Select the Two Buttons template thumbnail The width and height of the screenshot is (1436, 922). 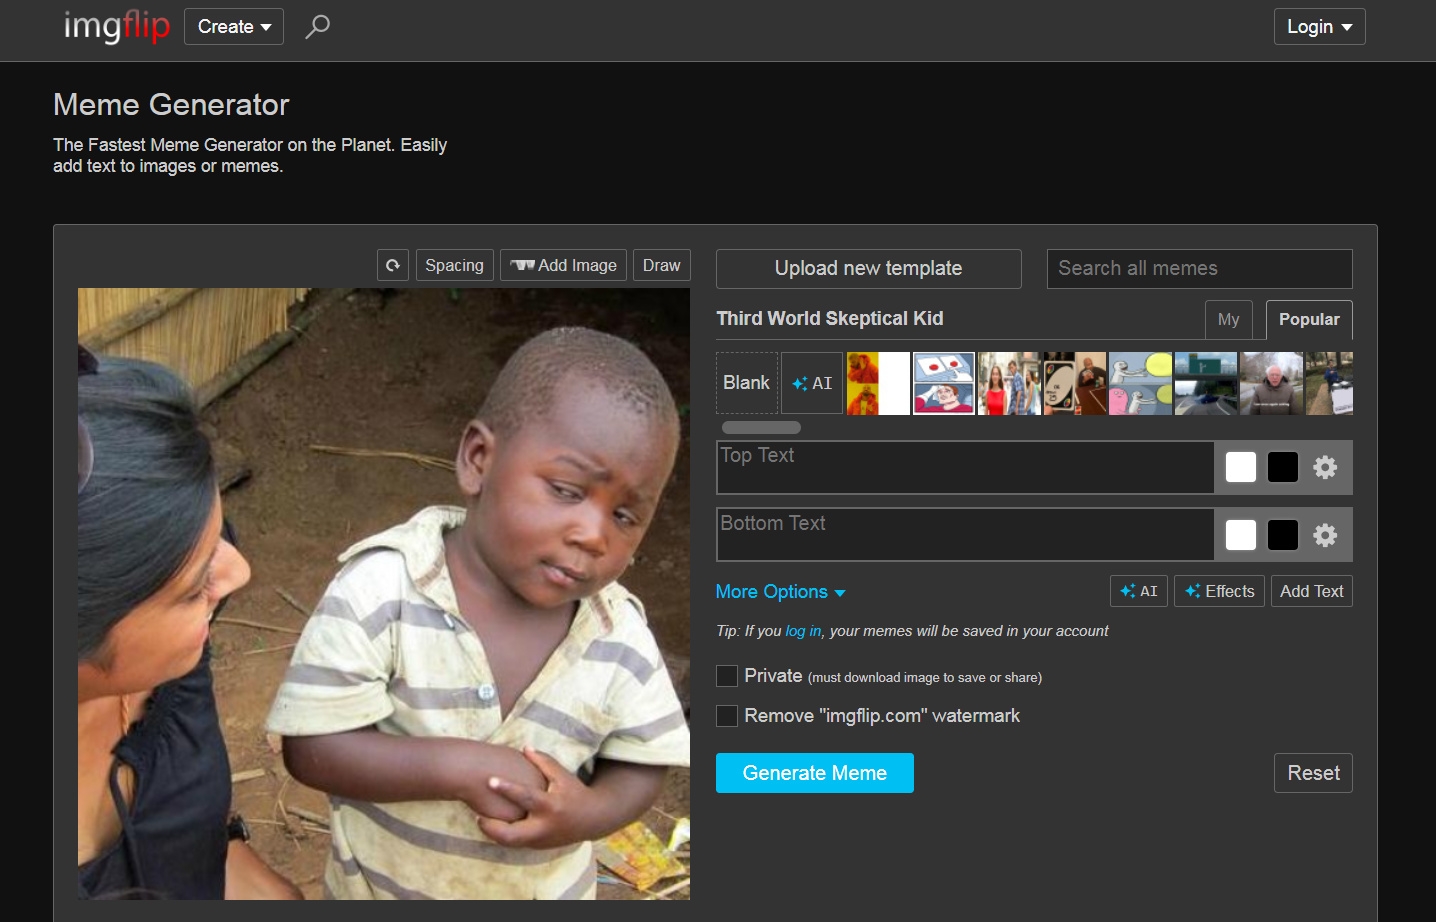pos(944,383)
